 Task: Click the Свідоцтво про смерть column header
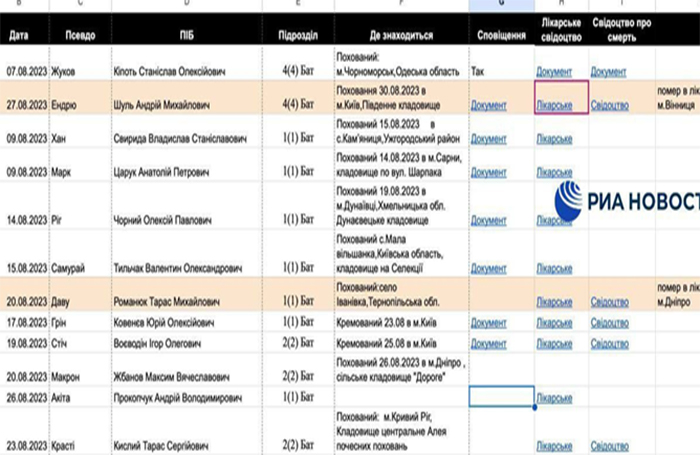click(621, 29)
